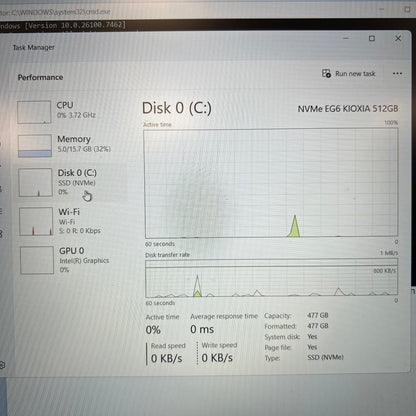
Task: Minimize the Task Manager window
Action: pyautogui.click(x=346, y=38)
